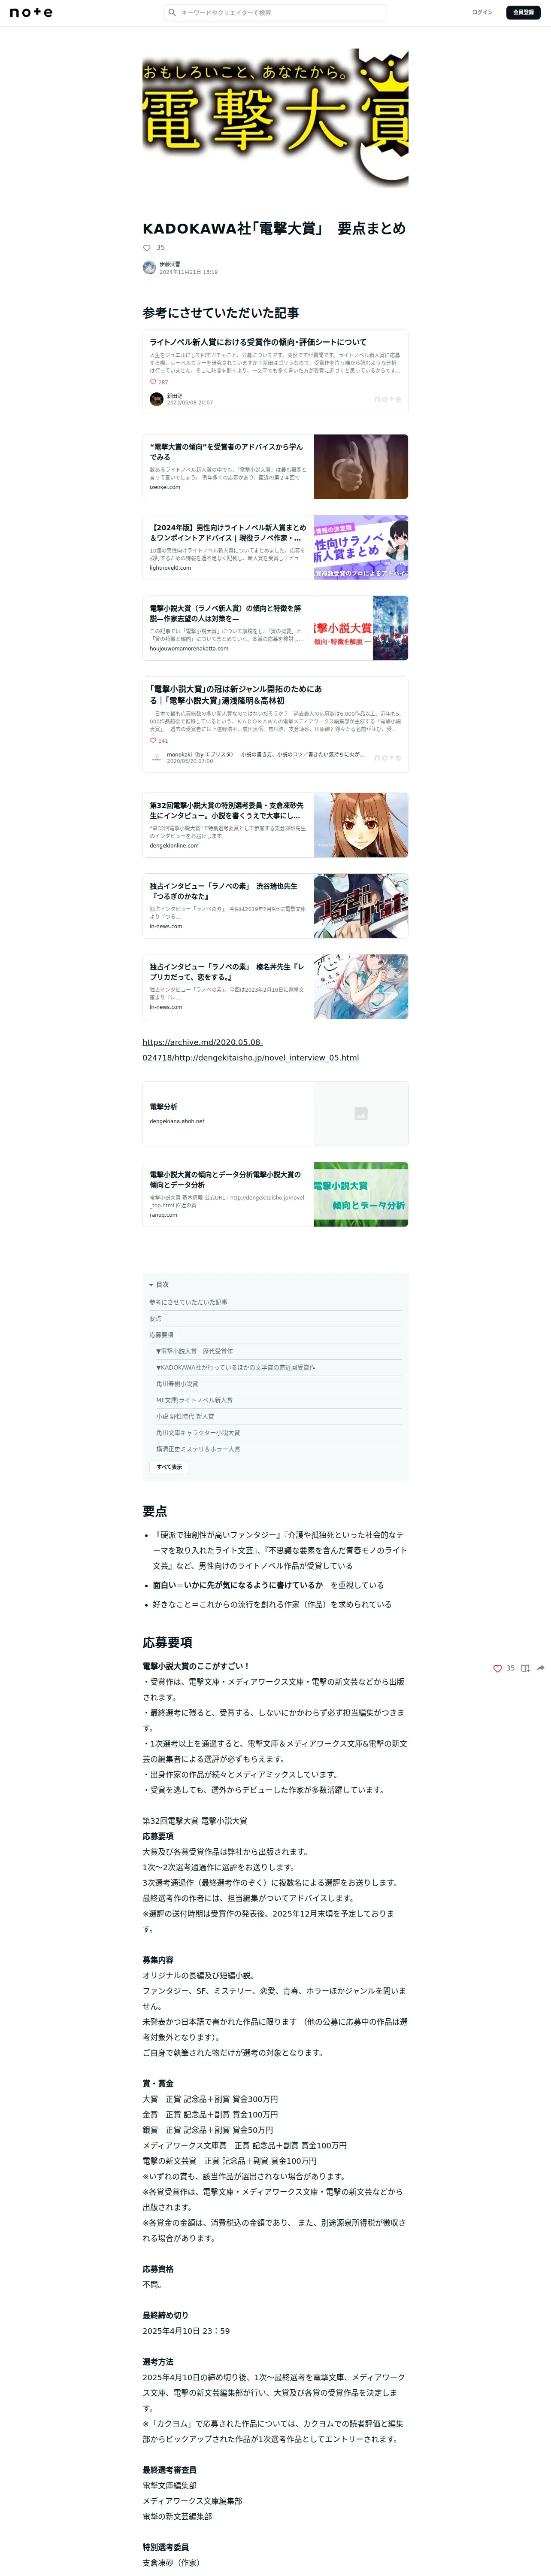Click the like count 35 under the title
The height and width of the screenshot is (2576, 551).
click(x=160, y=248)
